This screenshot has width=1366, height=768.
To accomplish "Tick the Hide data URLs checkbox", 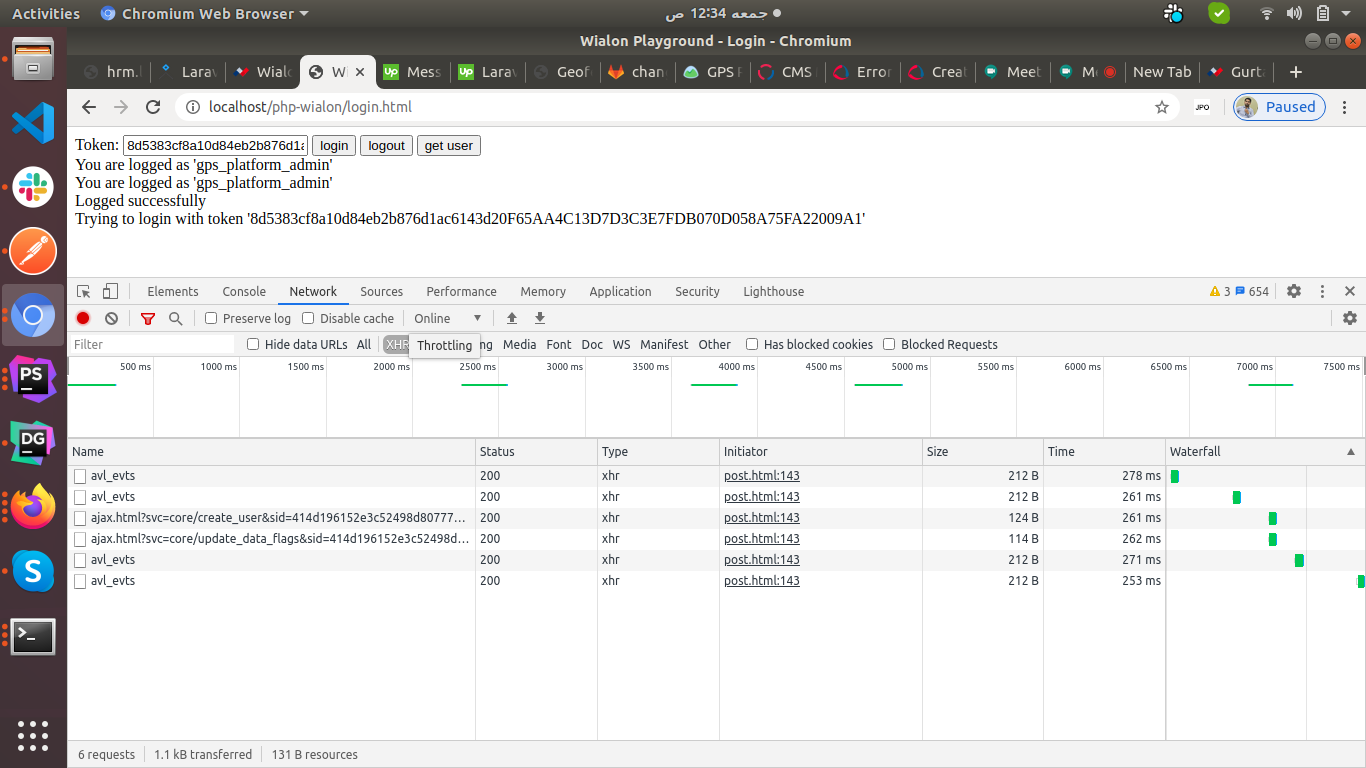I will click(253, 344).
